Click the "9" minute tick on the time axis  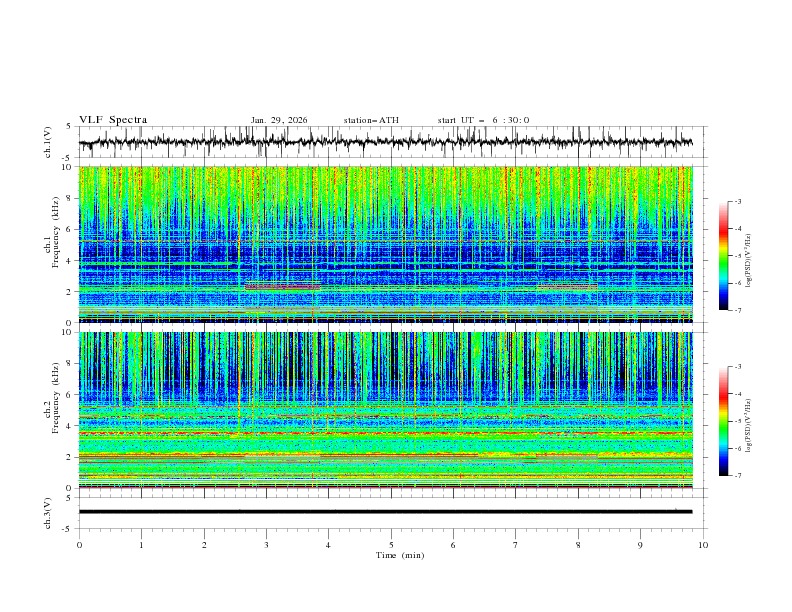(x=640, y=545)
